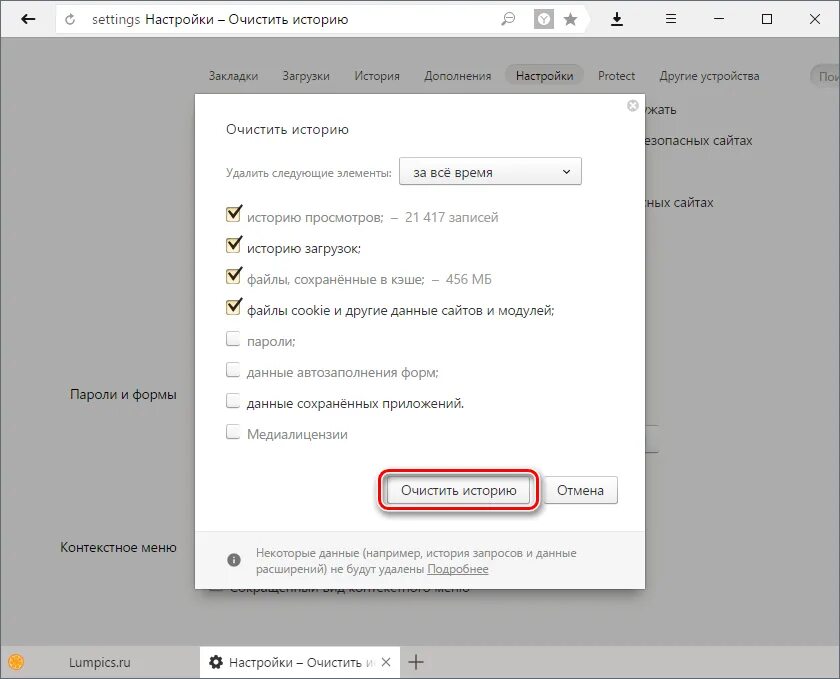Reload the page with refresh icon

click(70, 20)
